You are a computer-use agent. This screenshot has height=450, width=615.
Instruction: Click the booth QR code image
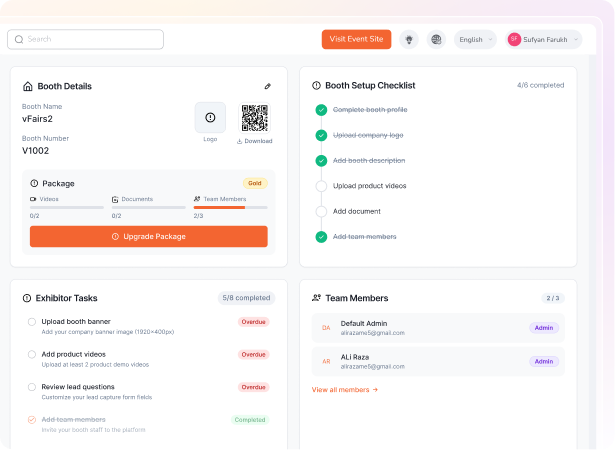[x=255, y=118]
